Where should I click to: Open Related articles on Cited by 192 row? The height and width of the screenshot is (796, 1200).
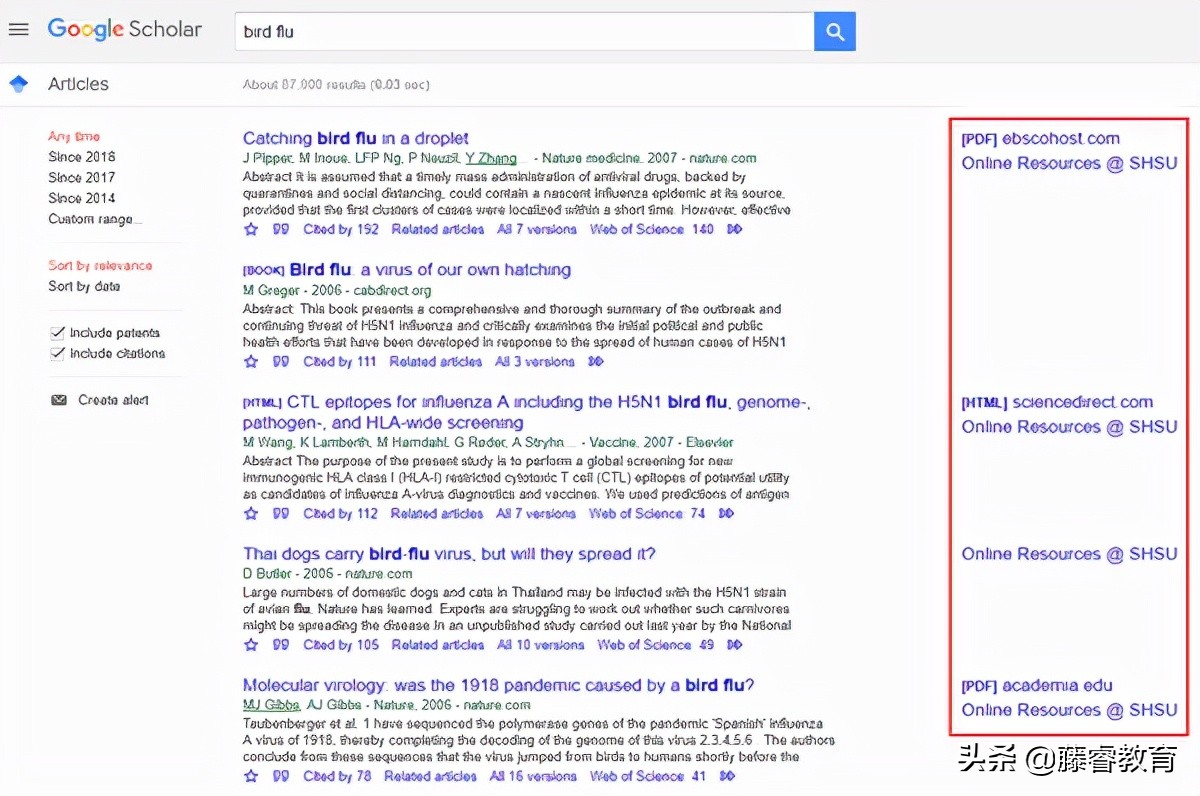point(438,229)
